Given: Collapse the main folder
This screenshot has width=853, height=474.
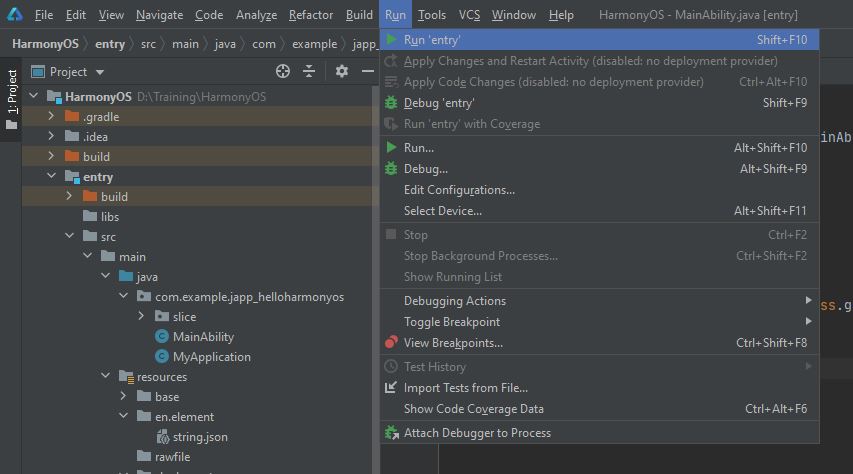Looking at the screenshot, I should point(88,255).
